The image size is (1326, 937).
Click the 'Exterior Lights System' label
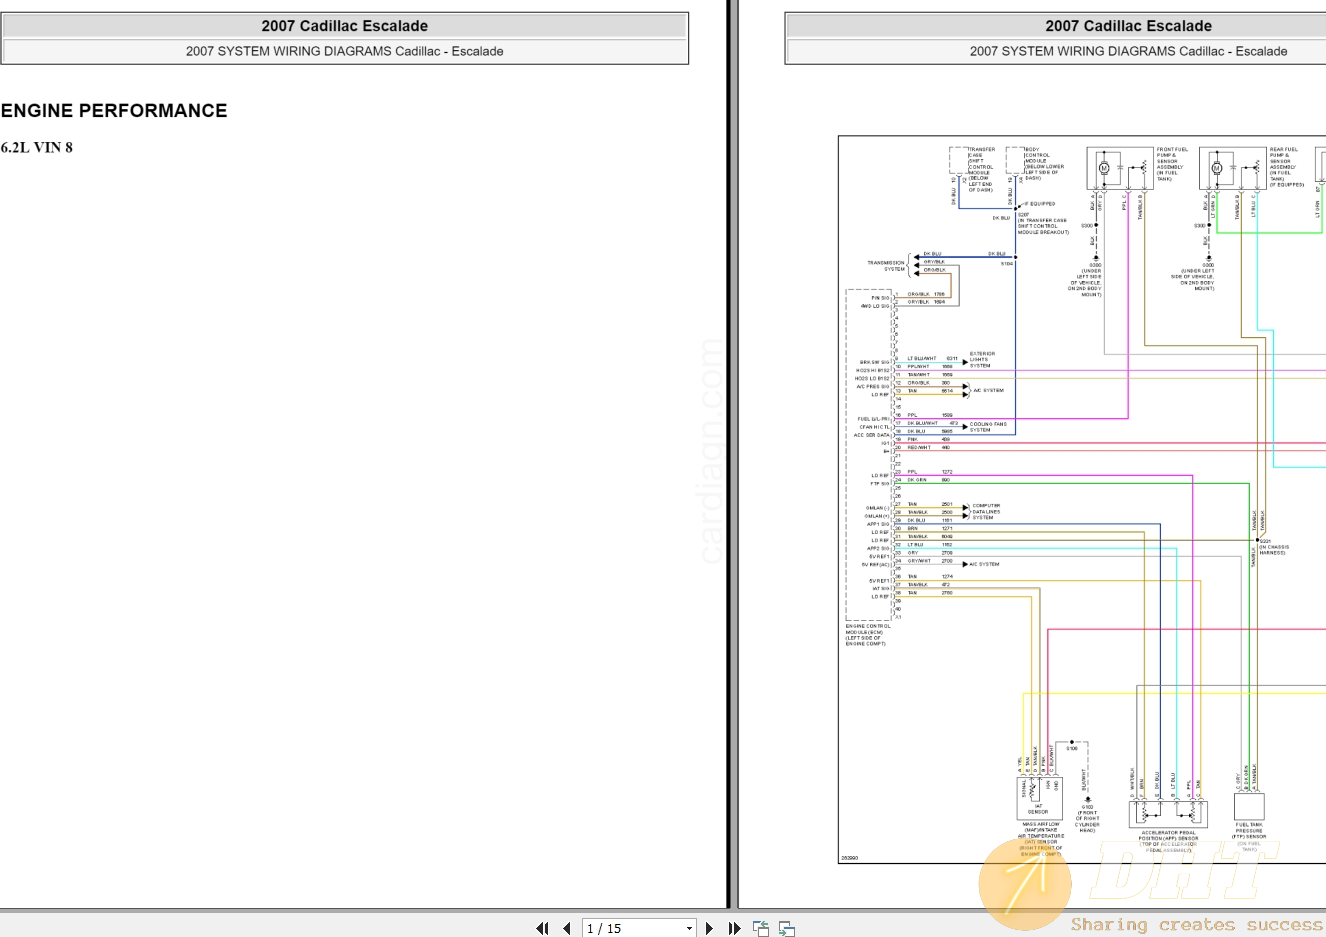pyautogui.click(x=982, y=359)
